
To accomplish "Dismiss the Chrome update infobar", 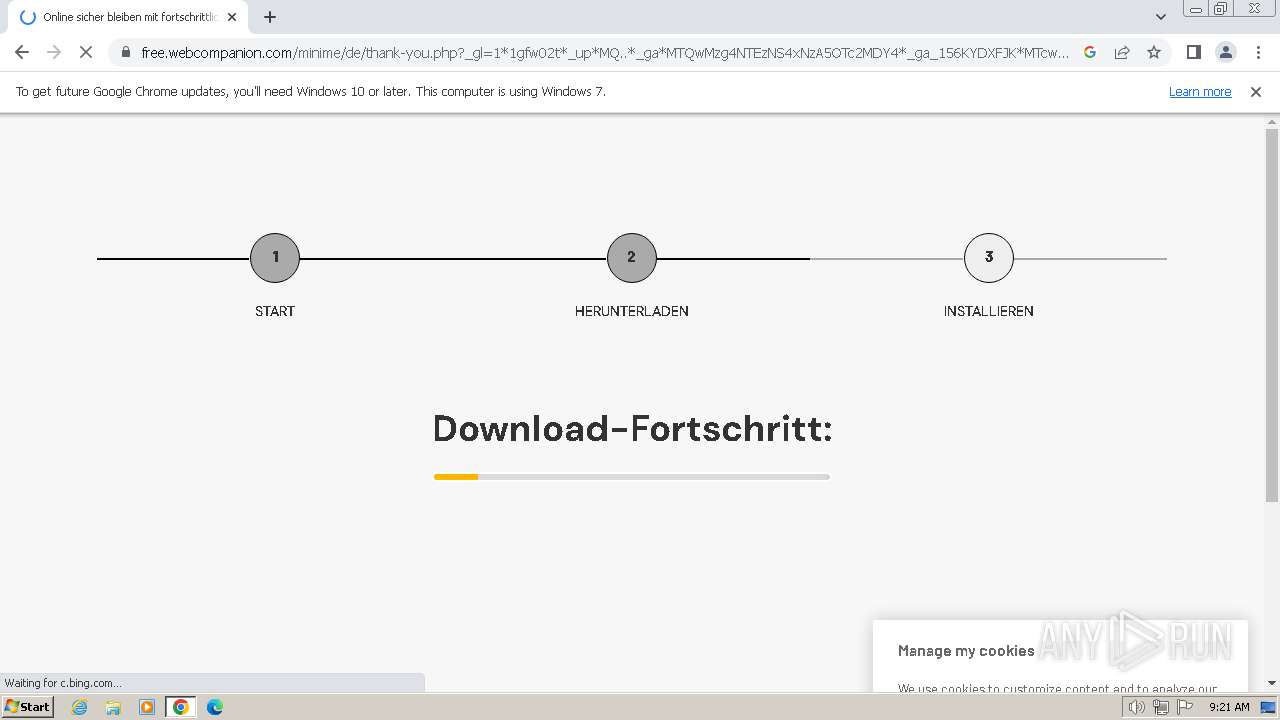I will click(x=1256, y=91).
